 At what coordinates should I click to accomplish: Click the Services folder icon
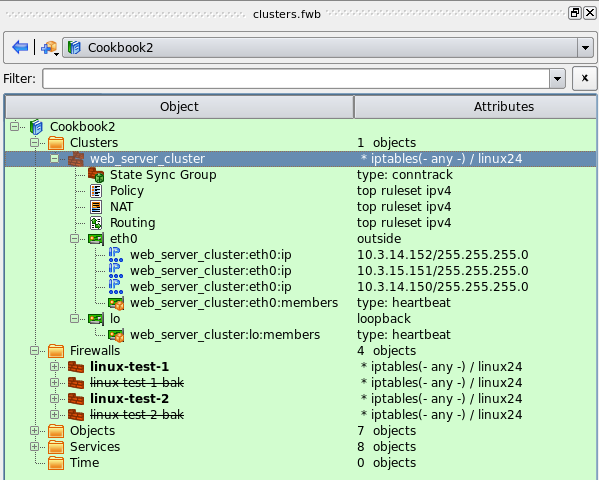point(56,447)
